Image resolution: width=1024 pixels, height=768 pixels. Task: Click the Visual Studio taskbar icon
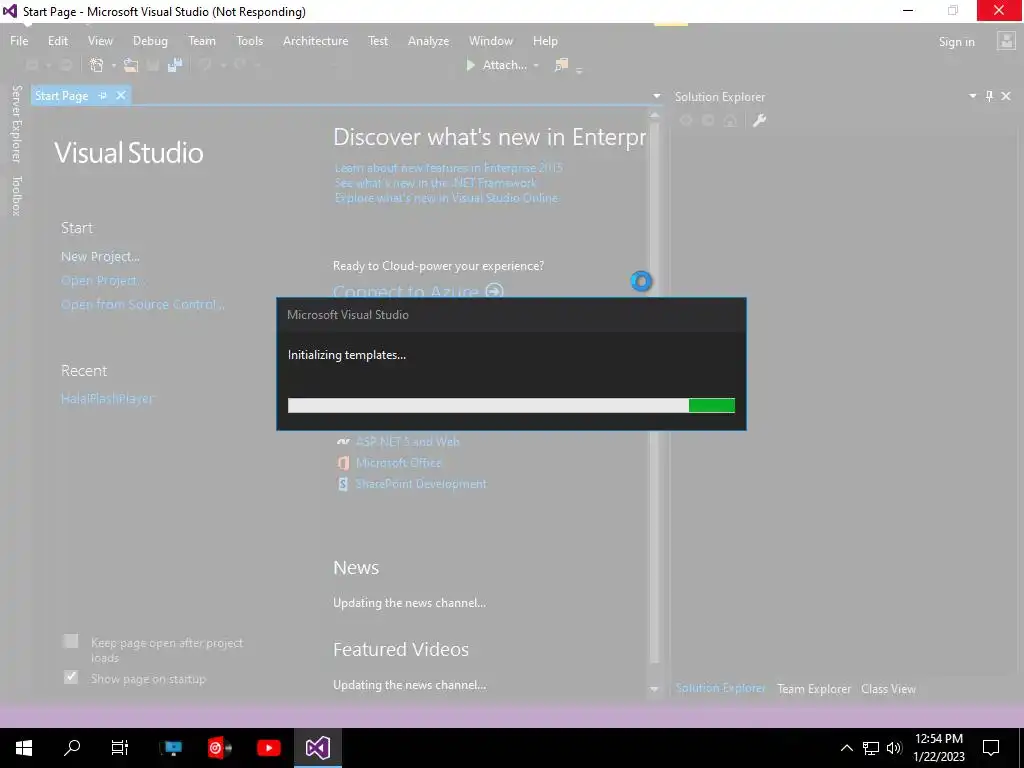318,748
